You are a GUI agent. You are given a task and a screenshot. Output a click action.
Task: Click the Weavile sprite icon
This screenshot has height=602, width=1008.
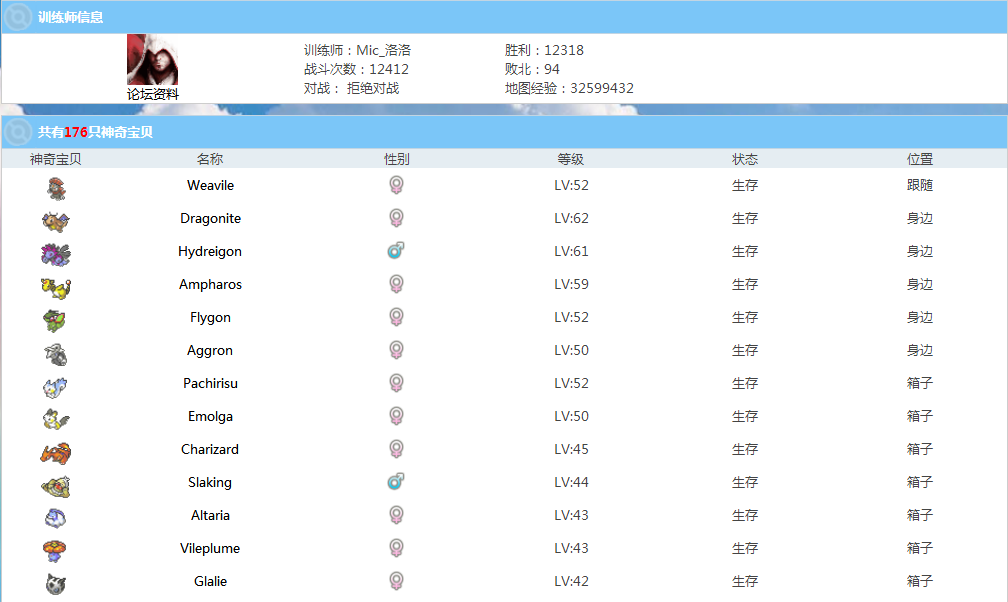[56, 188]
